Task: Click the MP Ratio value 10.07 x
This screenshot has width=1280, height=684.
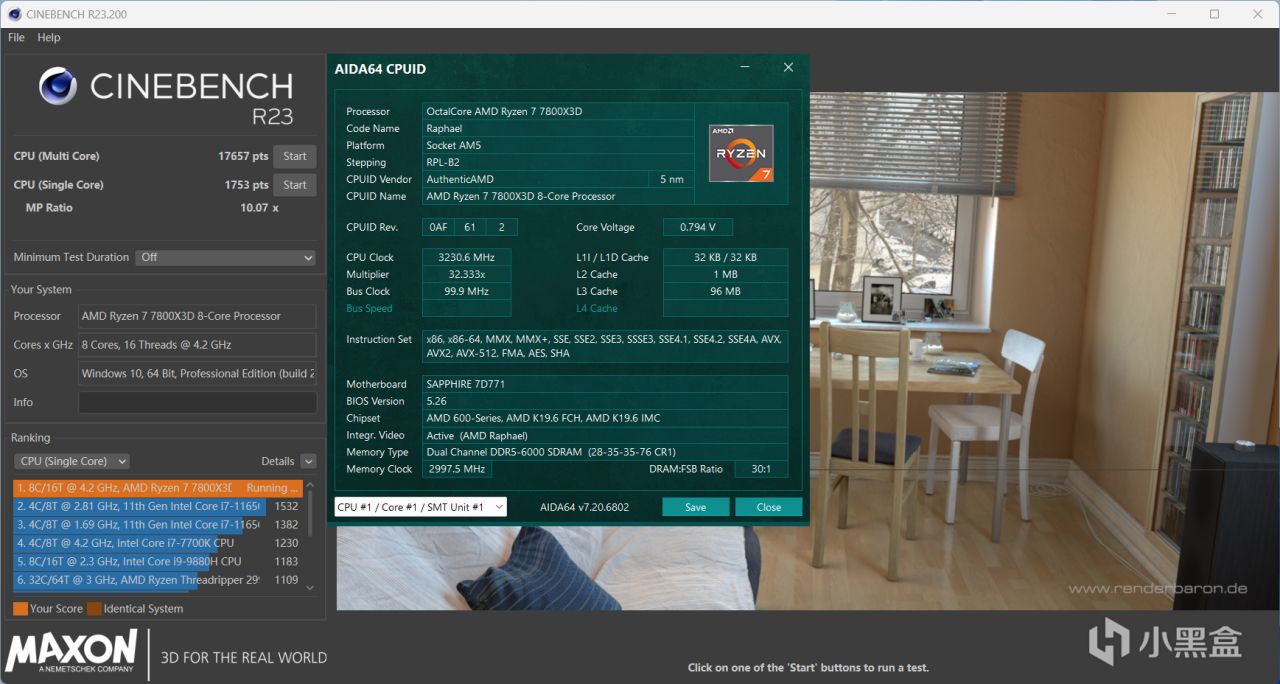Action: click(259, 208)
